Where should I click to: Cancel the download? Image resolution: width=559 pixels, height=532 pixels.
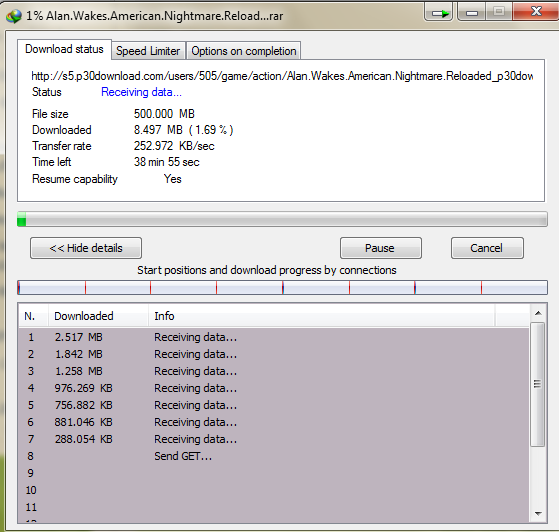(487, 248)
